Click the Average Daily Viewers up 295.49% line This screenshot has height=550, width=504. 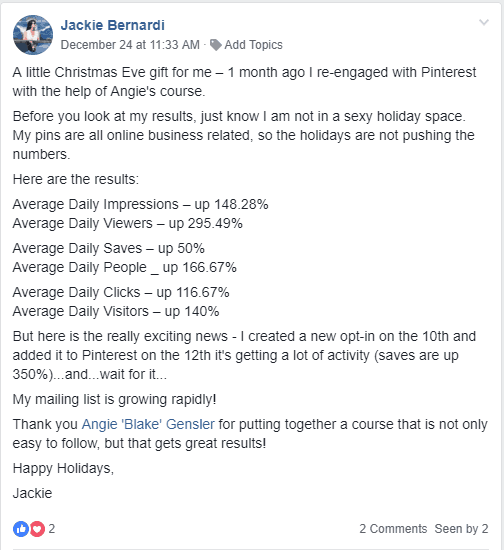tap(128, 223)
